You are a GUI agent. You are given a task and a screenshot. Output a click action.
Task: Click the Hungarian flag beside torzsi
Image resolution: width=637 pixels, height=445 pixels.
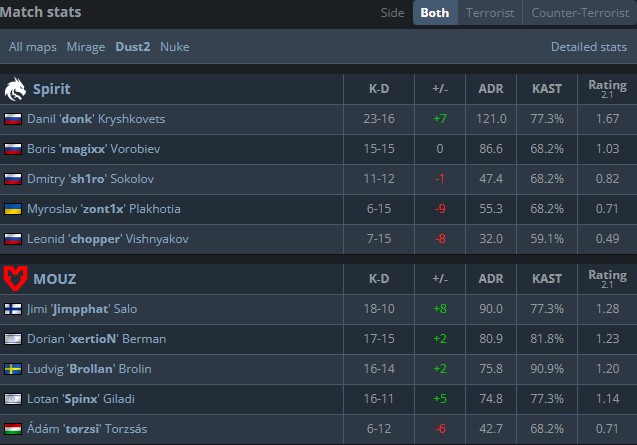(14, 429)
